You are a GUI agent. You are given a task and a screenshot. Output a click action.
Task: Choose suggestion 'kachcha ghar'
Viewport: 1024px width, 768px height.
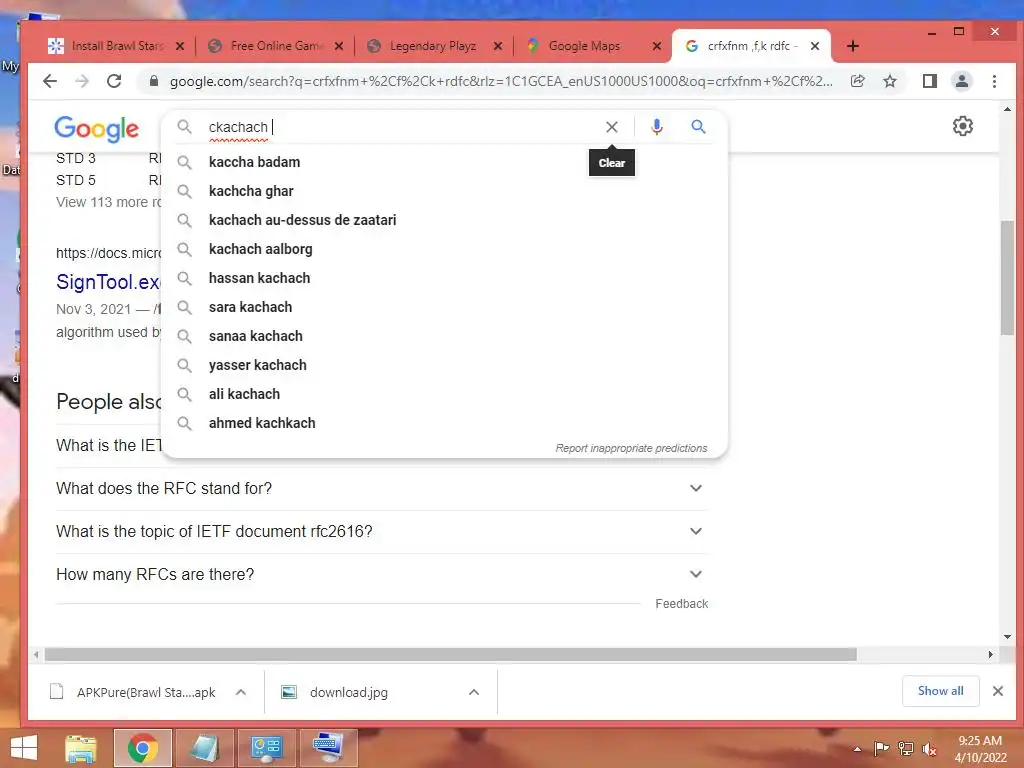(x=444, y=191)
